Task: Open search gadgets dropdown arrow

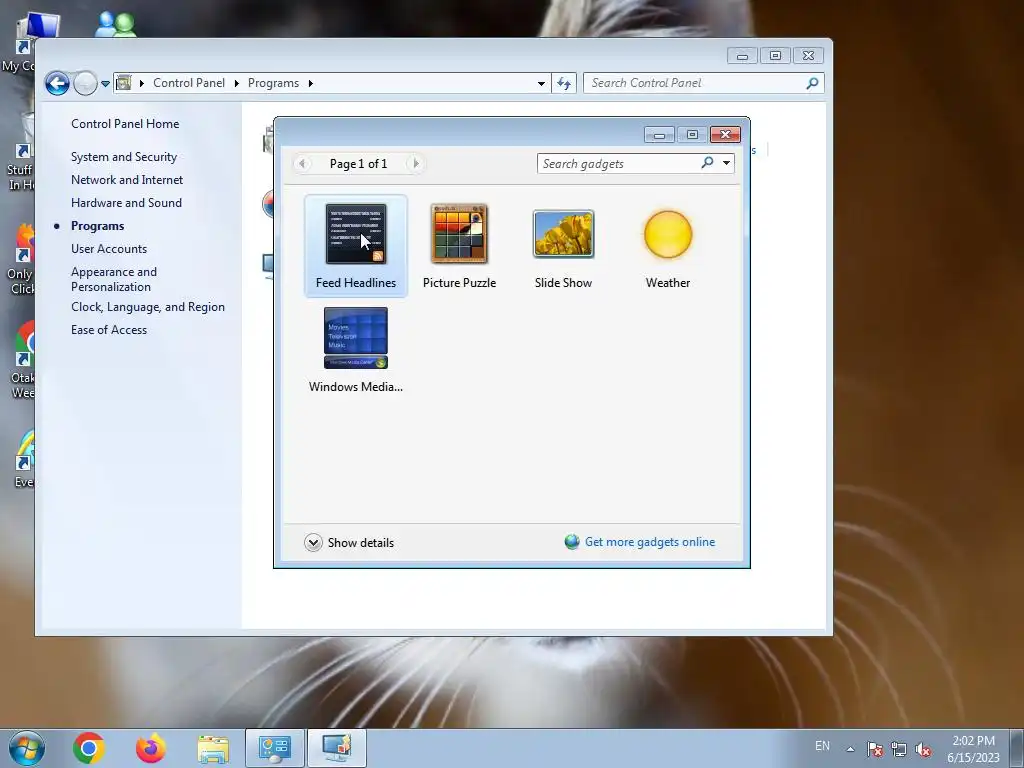Action: click(x=726, y=163)
